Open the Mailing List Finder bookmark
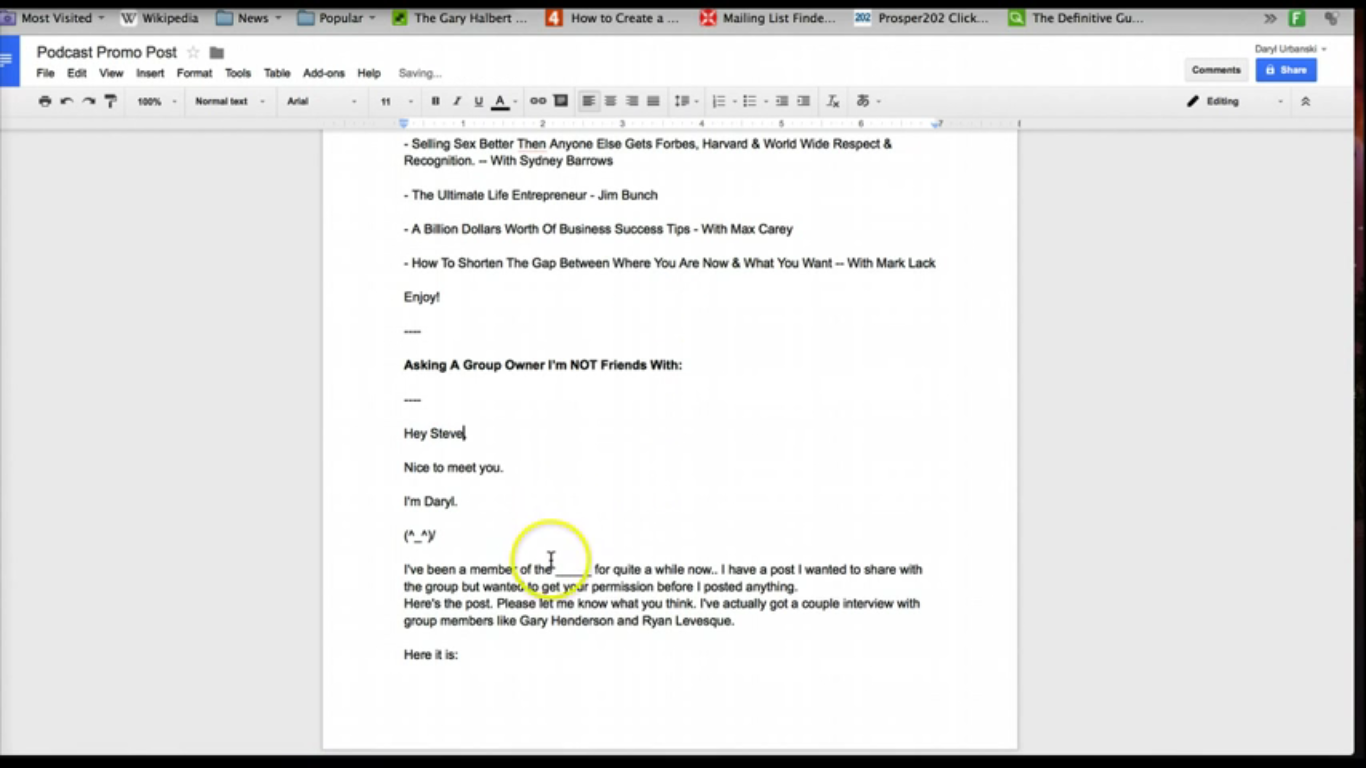Screen dimensions: 1366x768 point(768,18)
